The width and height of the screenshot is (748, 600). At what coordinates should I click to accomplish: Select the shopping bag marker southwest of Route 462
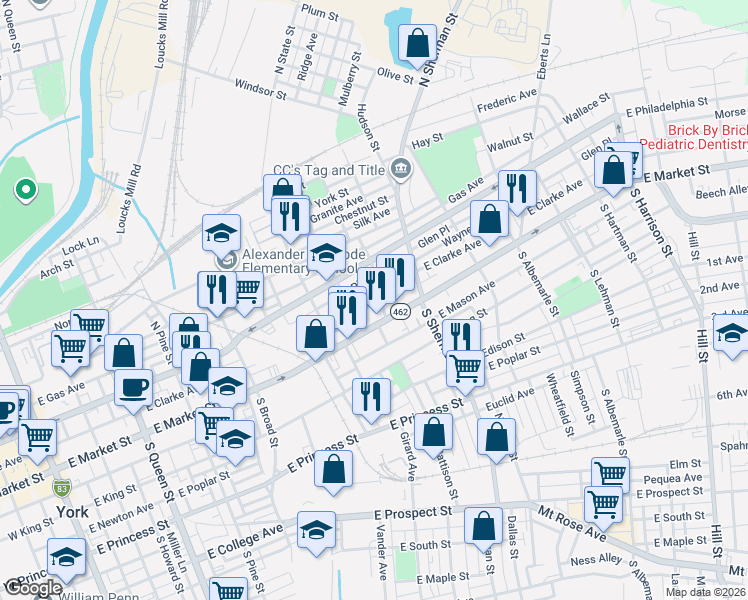[315, 335]
